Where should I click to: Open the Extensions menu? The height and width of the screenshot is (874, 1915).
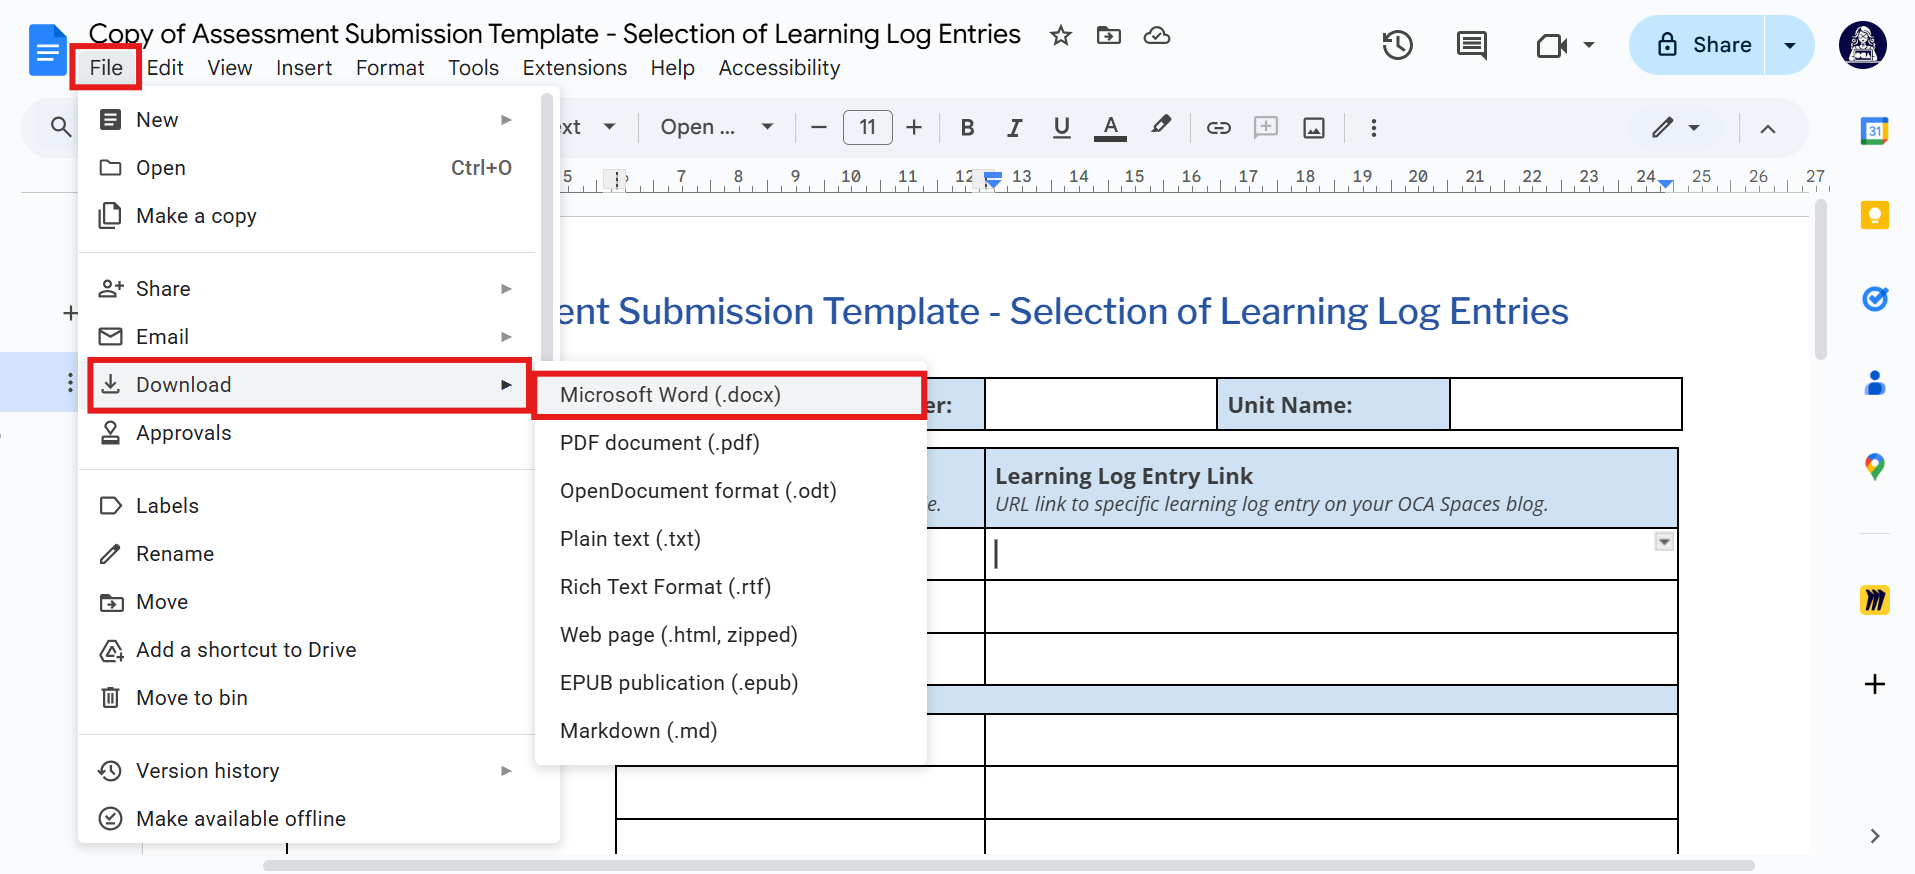click(x=575, y=67)
